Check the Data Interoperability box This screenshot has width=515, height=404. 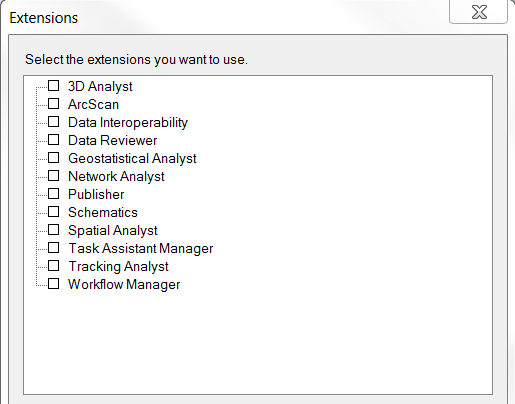pyautogui.click(x=54, y=122)
